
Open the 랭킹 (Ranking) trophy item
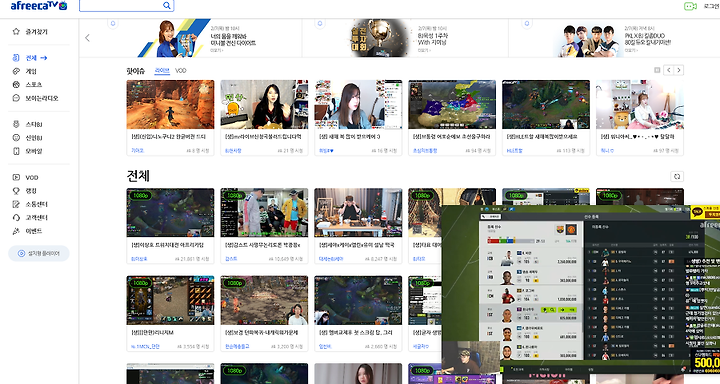pos(25,191)
